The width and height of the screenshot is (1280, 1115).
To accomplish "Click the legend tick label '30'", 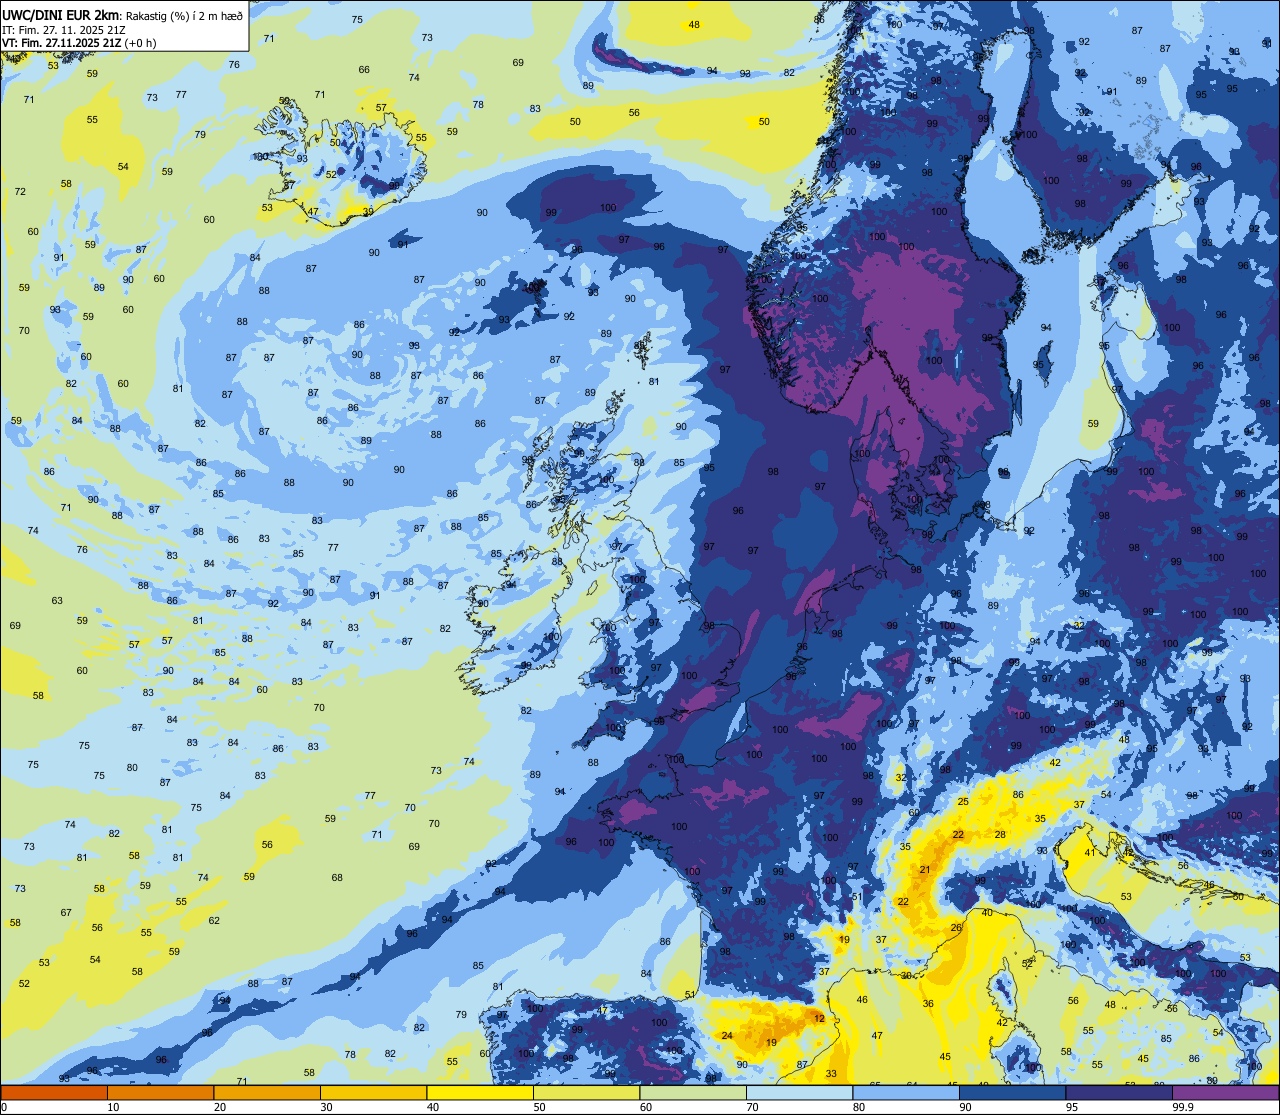I will pyautogui.click(x=326, y=1107).
